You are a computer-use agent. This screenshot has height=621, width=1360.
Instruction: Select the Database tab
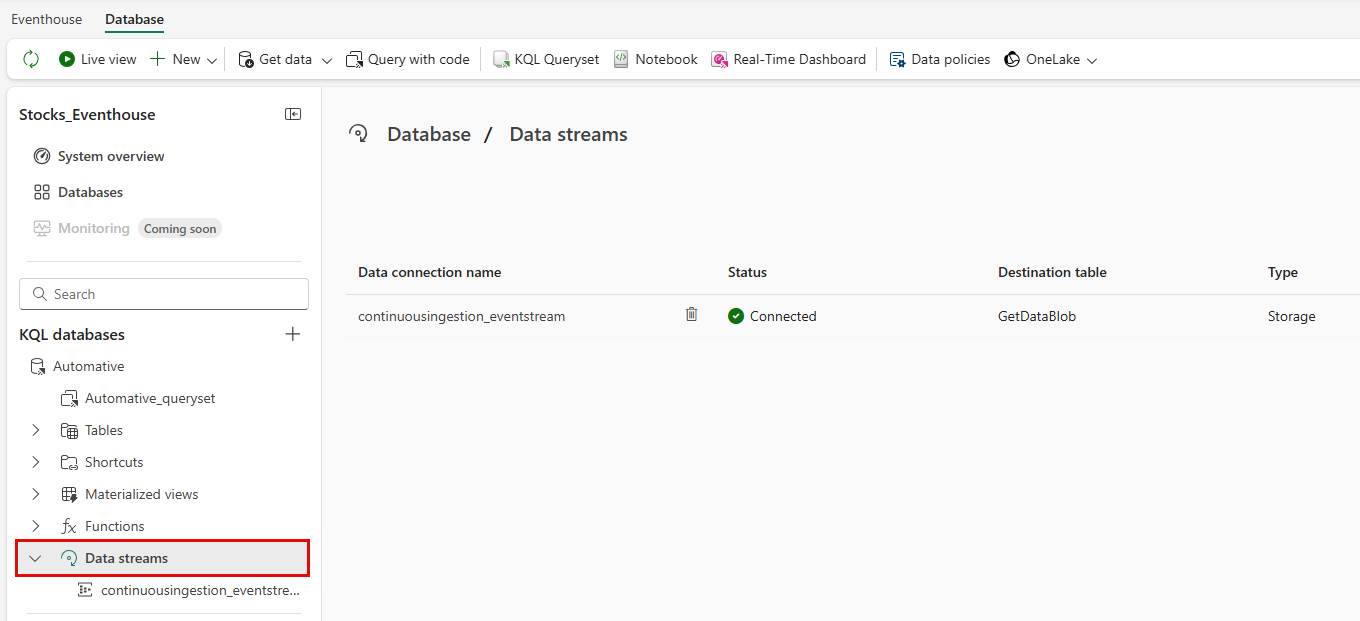134,19
